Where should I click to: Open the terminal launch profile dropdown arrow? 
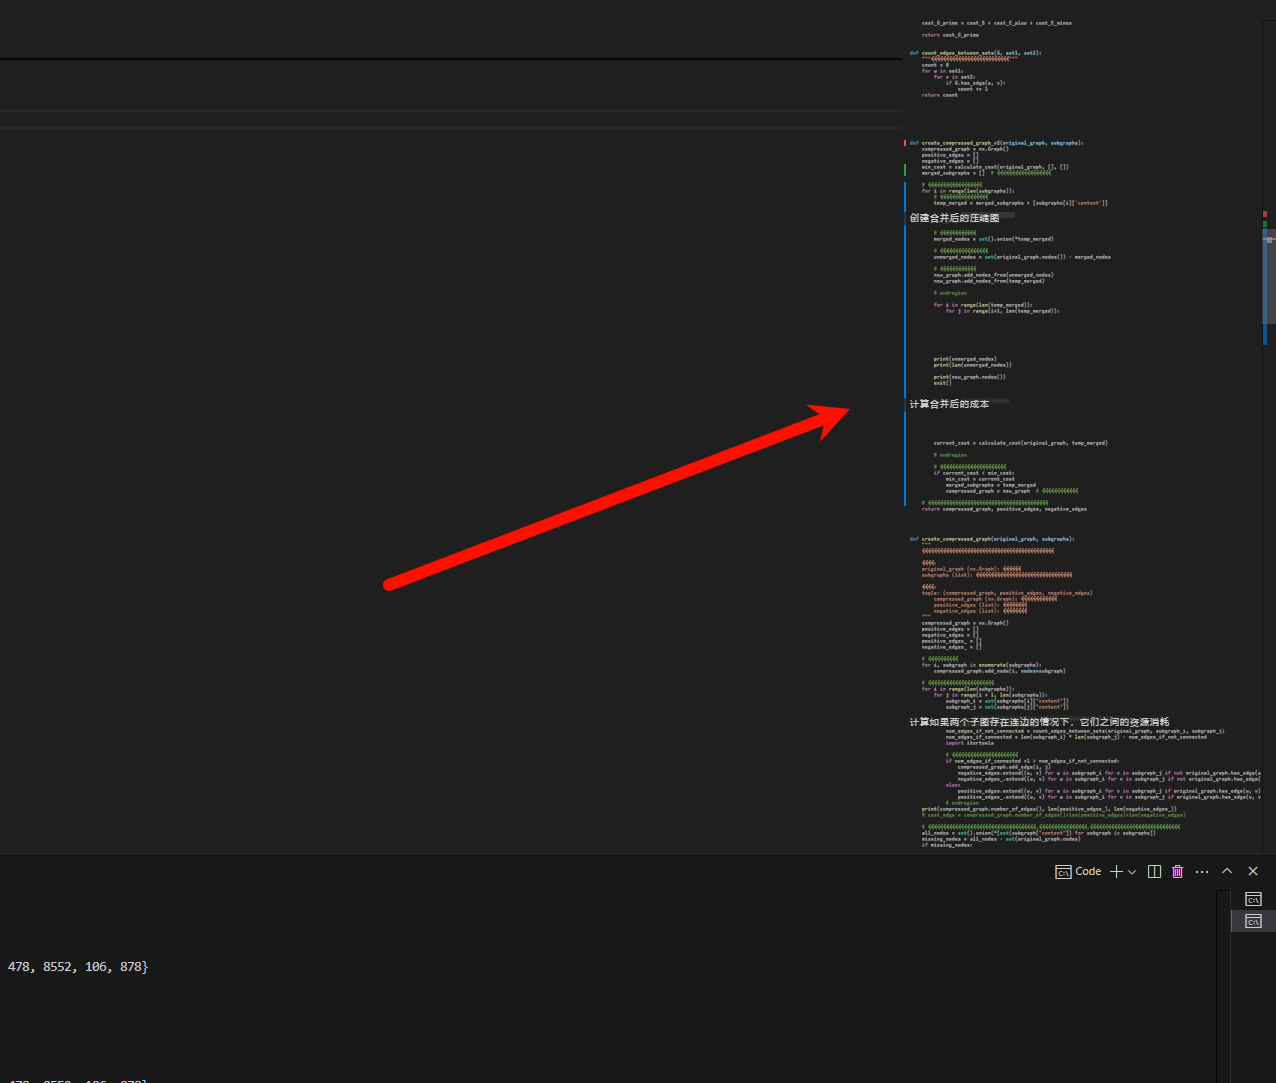coord(1131,871)
